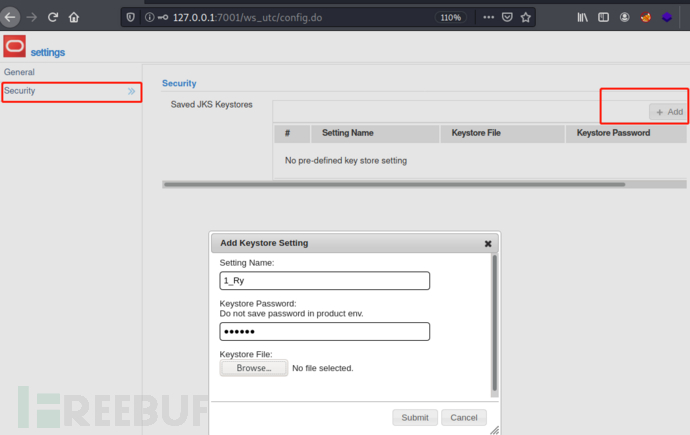Click the dialog resize grip corner

[x=495, y=430]
